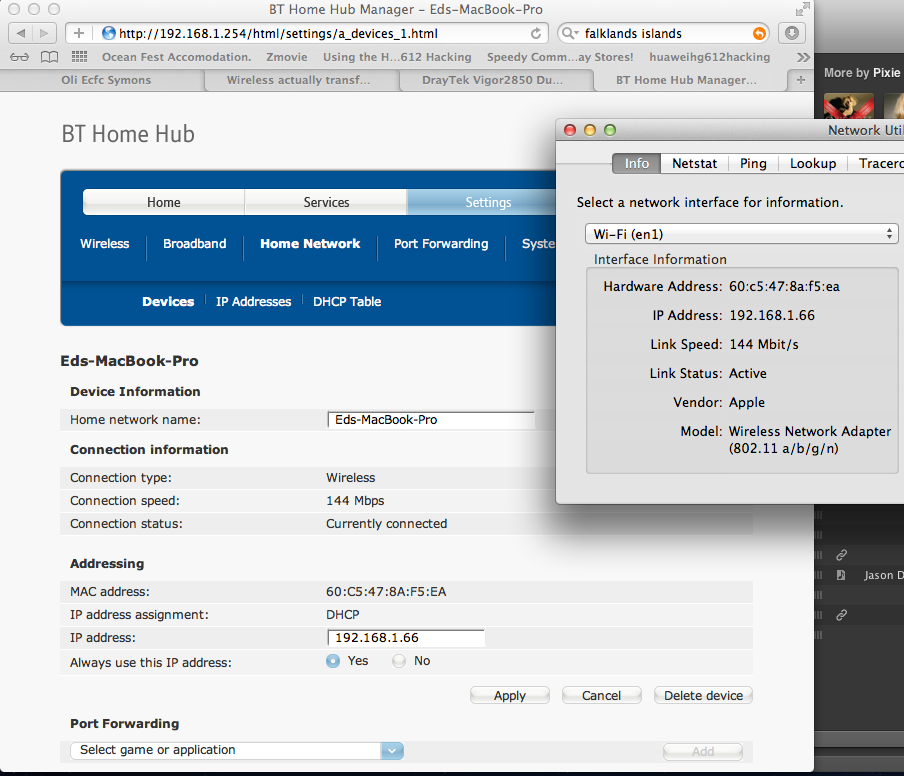Screen dimensions: 904x776
Task: Open the DHCP Table sub-page
Action: pyautogui.click(x=347, y=302)
